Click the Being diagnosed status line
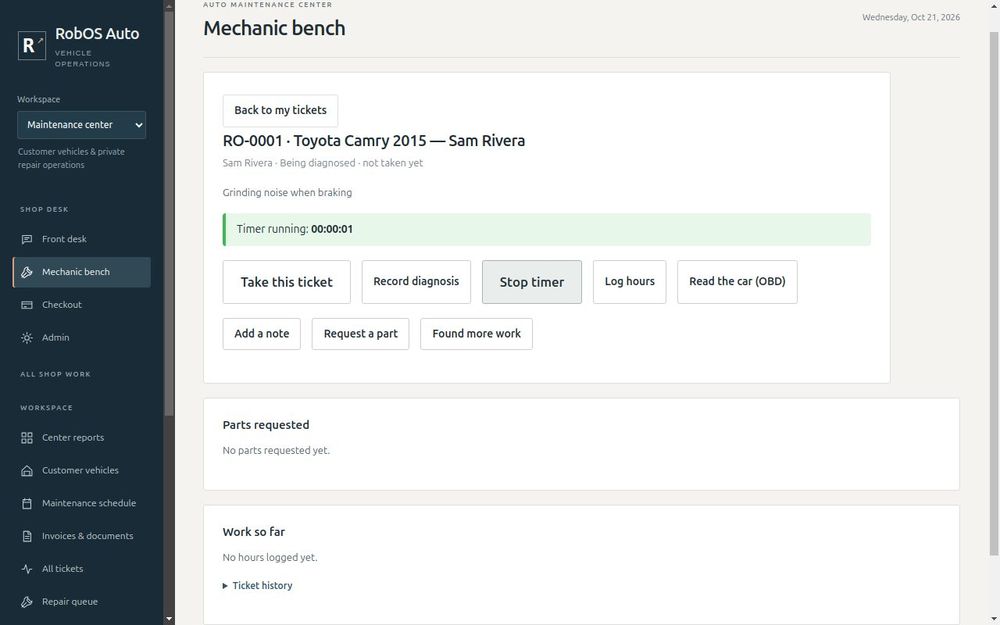The height and width of the screenshot is (625, 1000). (x=323, y=163)
